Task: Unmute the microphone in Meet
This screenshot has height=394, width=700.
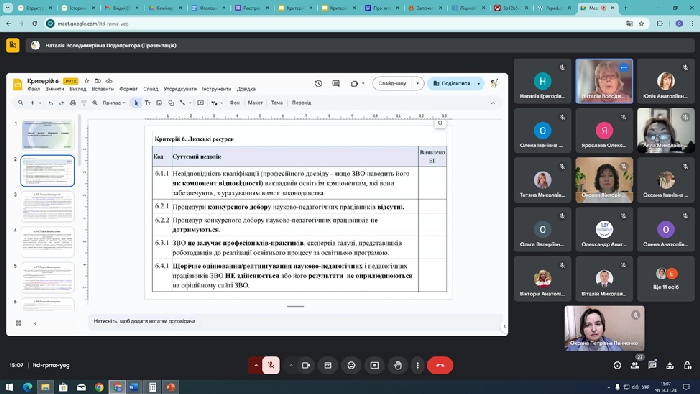Action: (x=271, y=365)
